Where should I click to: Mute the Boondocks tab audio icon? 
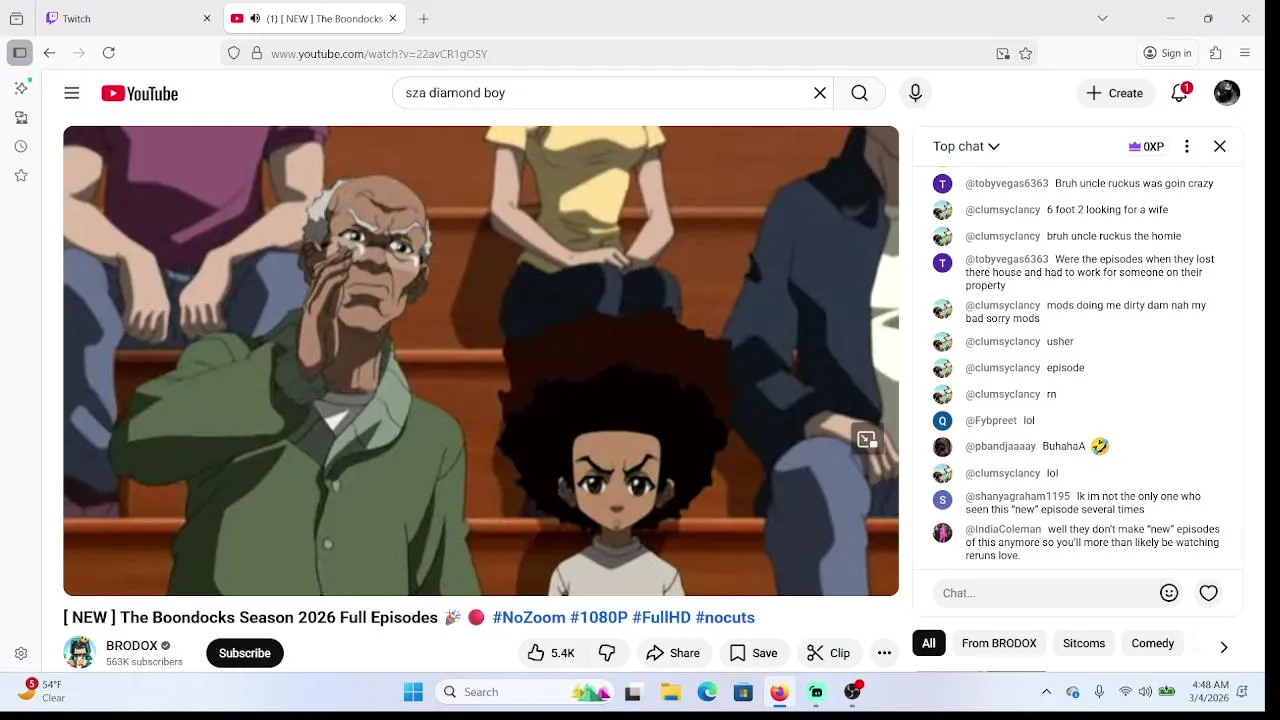pos(255,18)
